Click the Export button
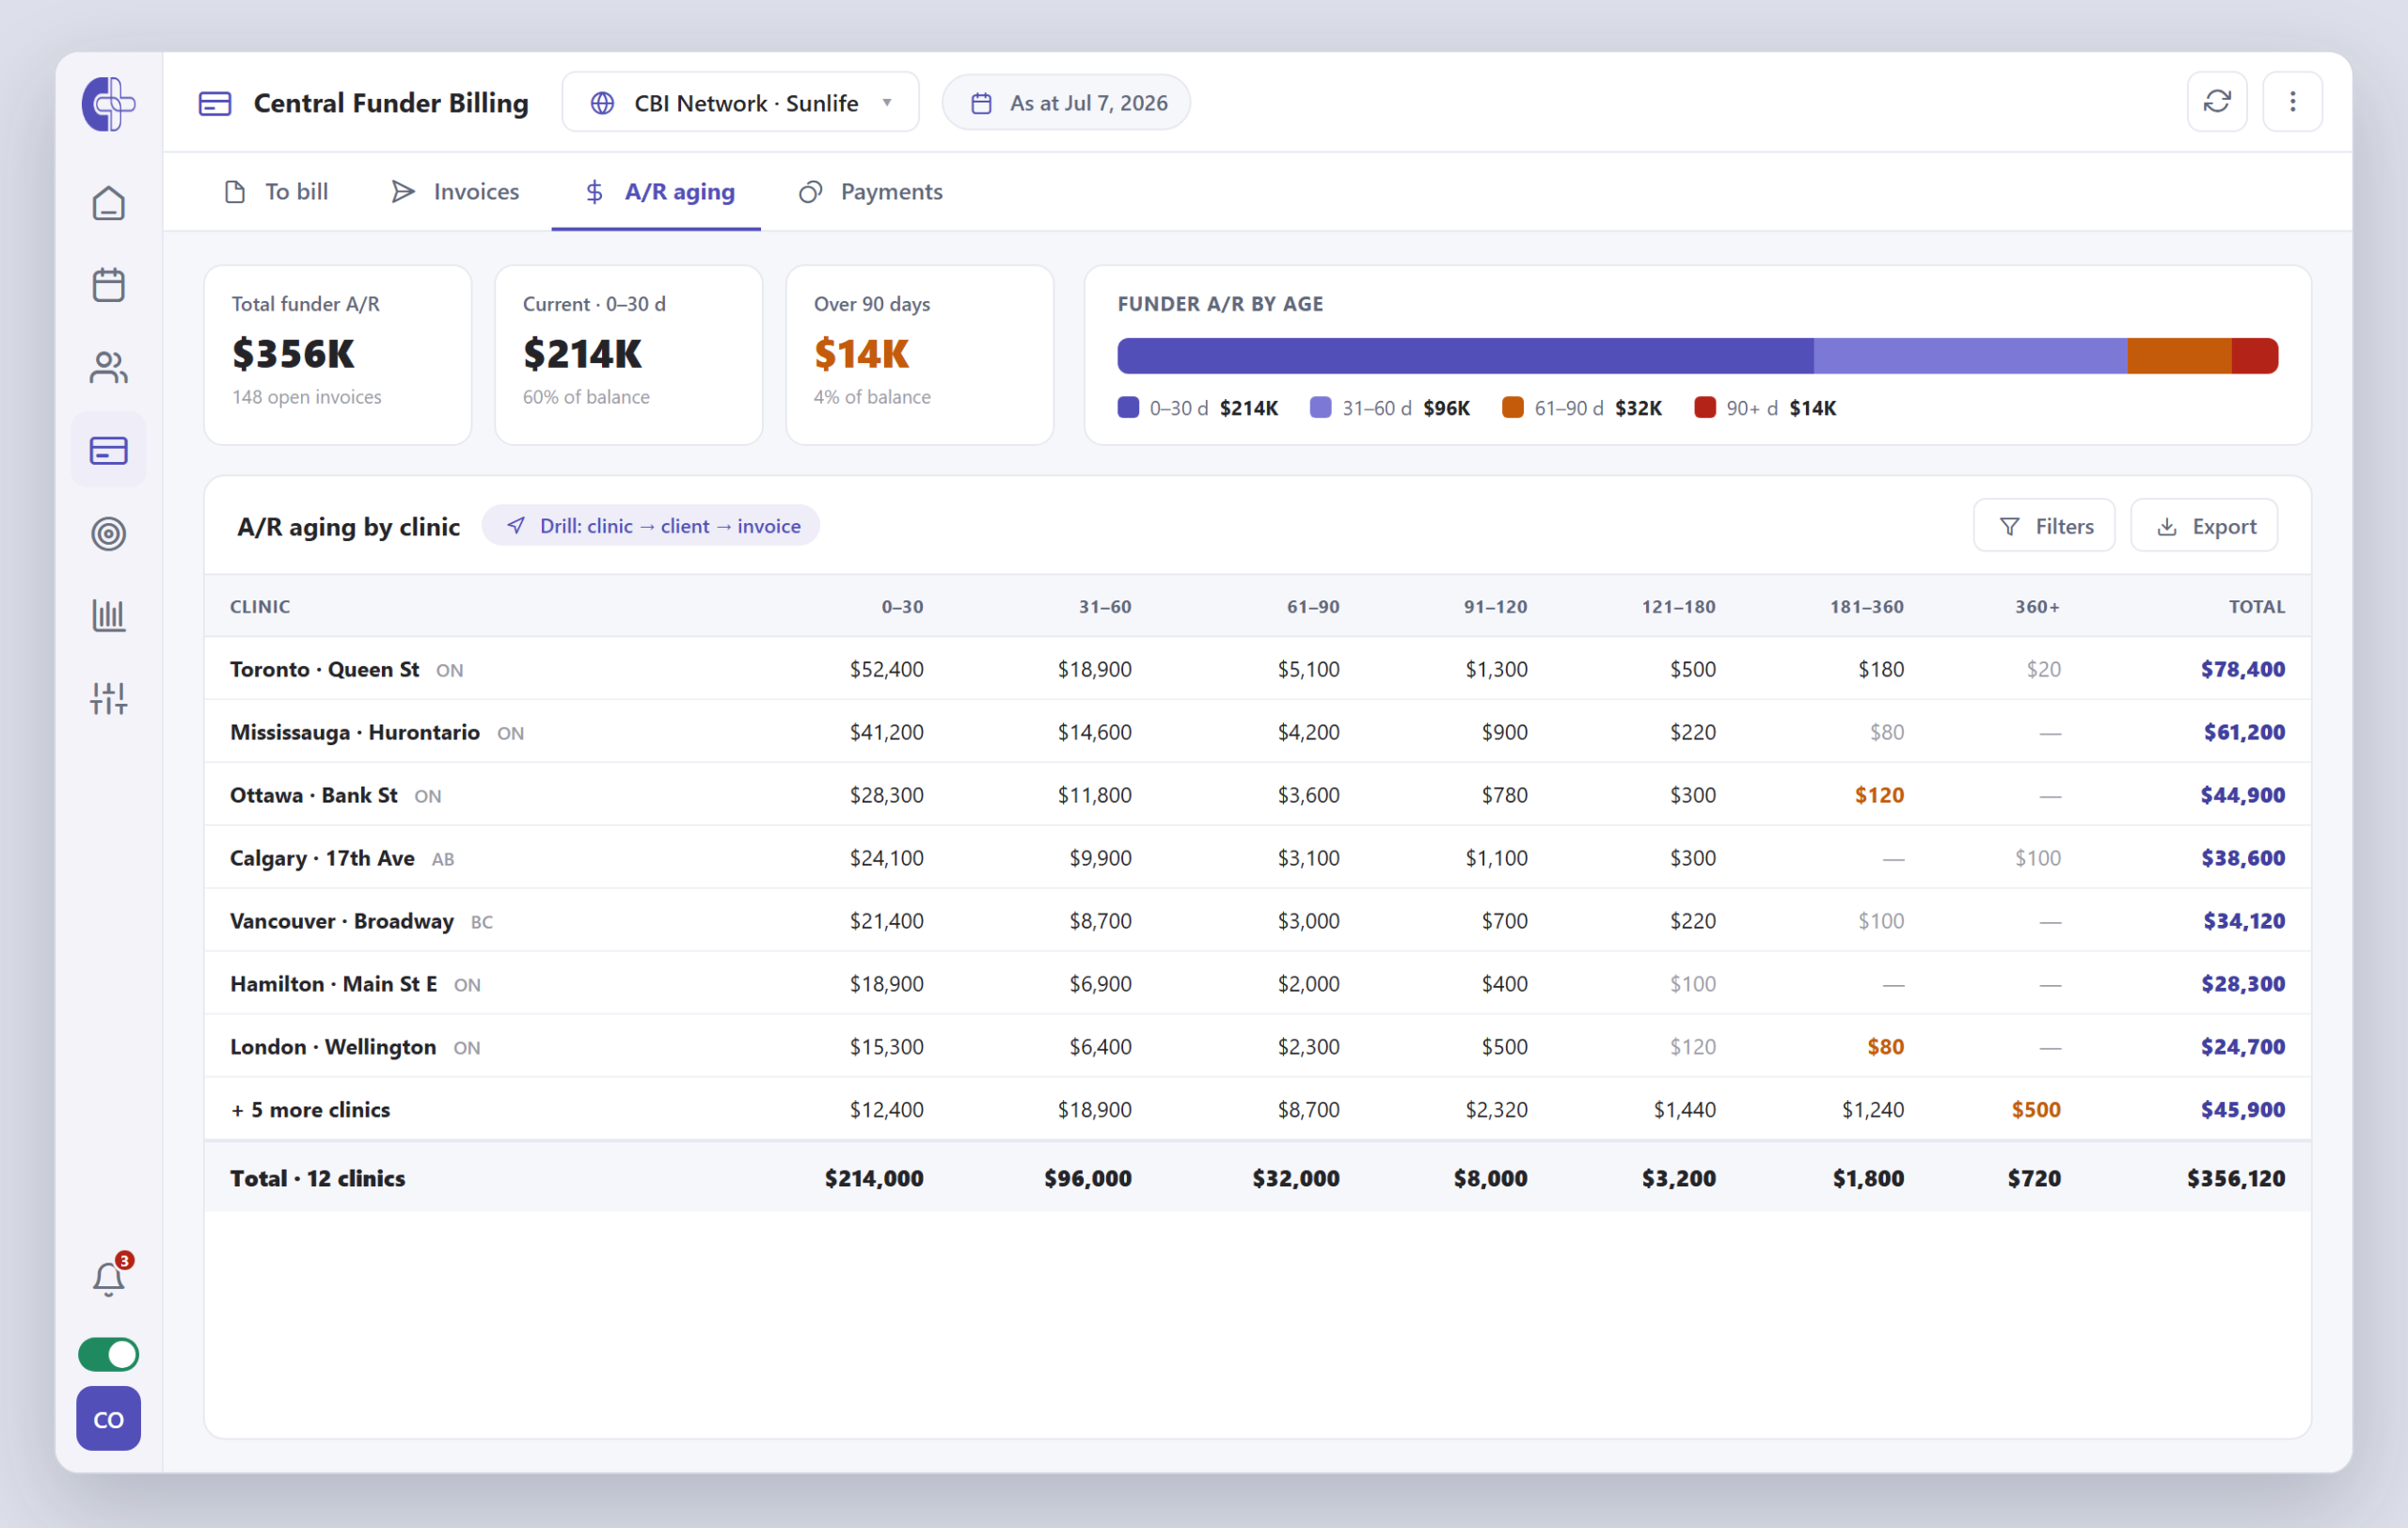 [x=2204, y=525]
